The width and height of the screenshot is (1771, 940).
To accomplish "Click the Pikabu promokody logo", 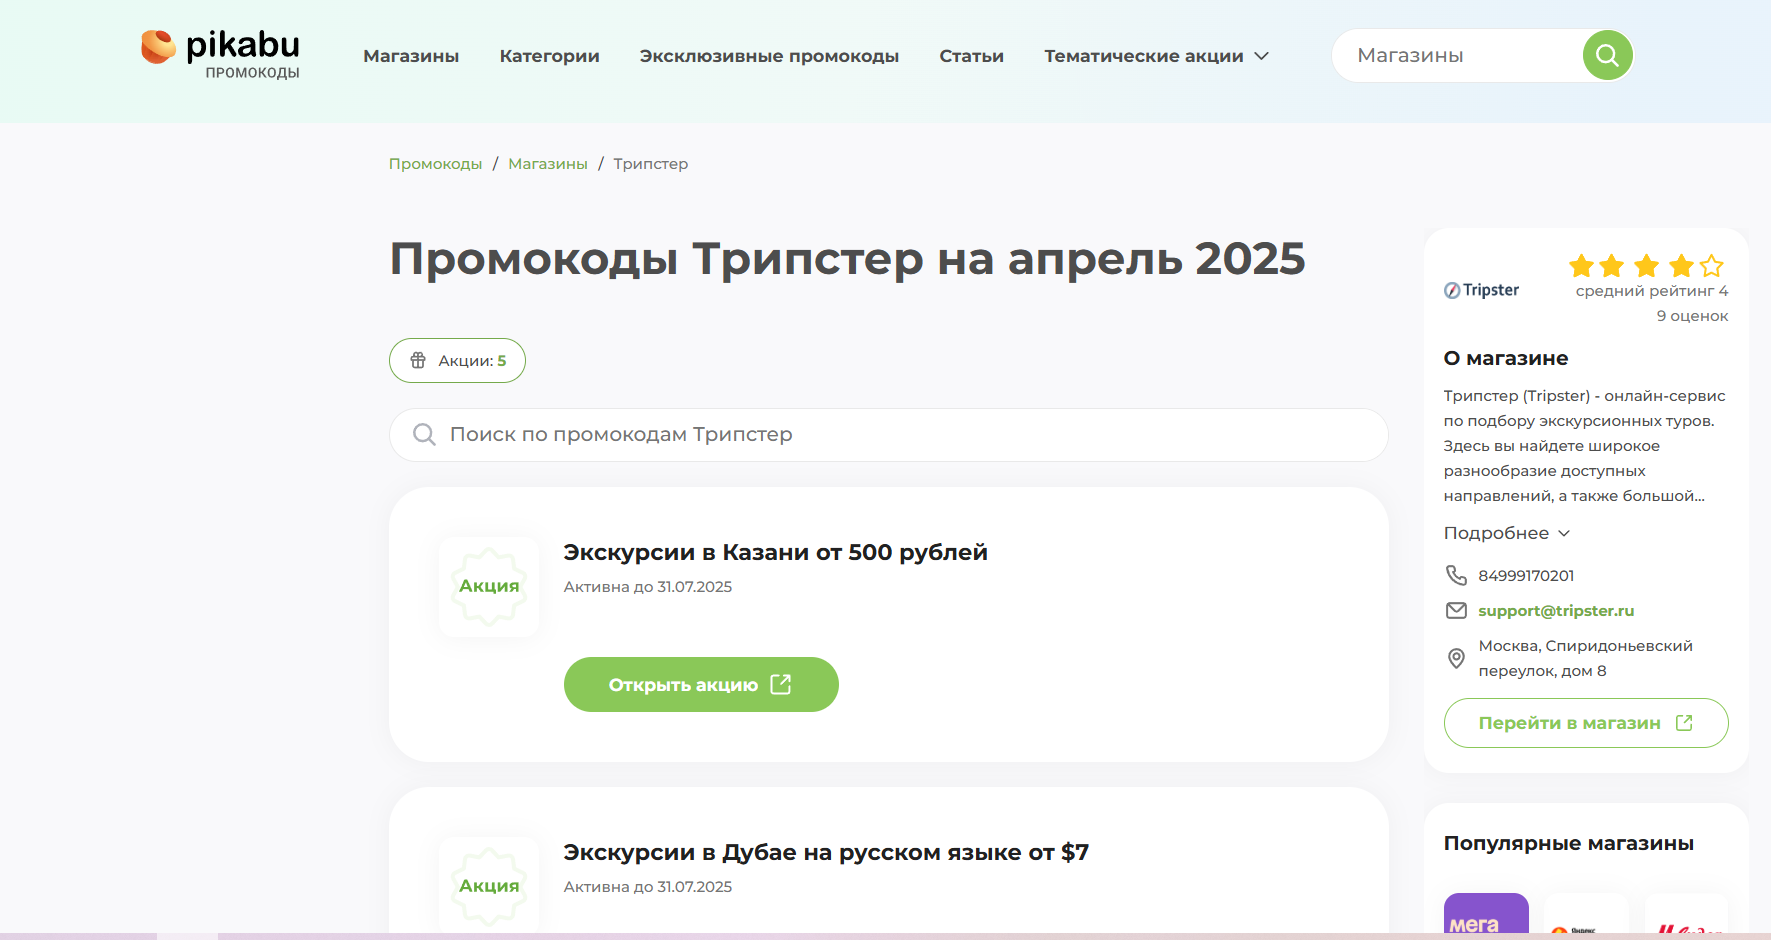I will tap(220, 54).
